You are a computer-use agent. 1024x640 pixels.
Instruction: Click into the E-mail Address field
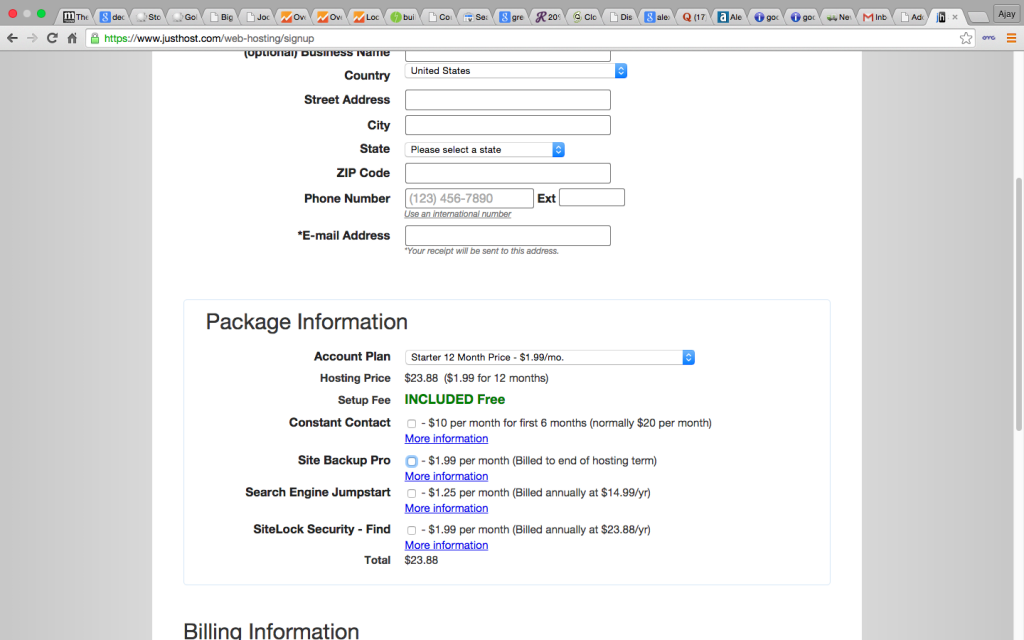pos(507,236)
